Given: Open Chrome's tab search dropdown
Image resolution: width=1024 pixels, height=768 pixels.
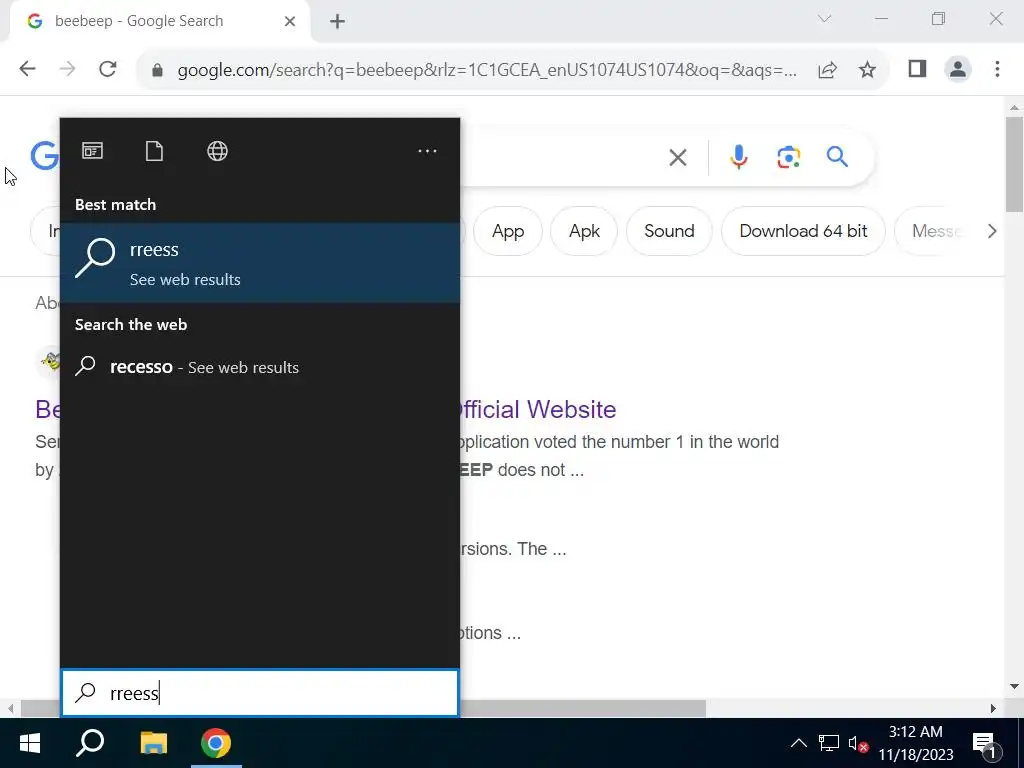Looking at the screenshot, I should coord(824,18).
